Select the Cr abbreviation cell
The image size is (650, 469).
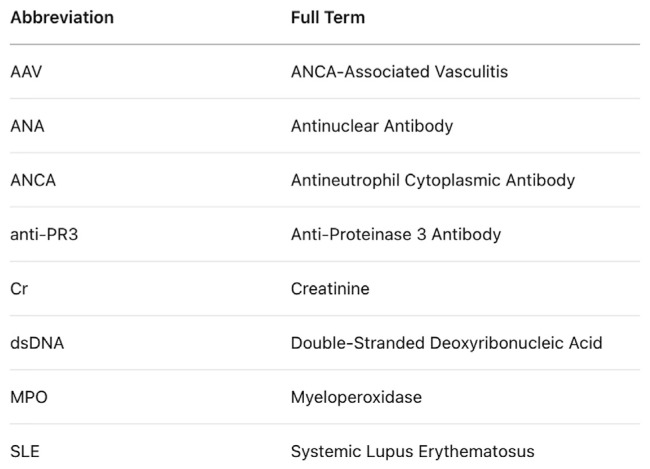coord(18,288)
